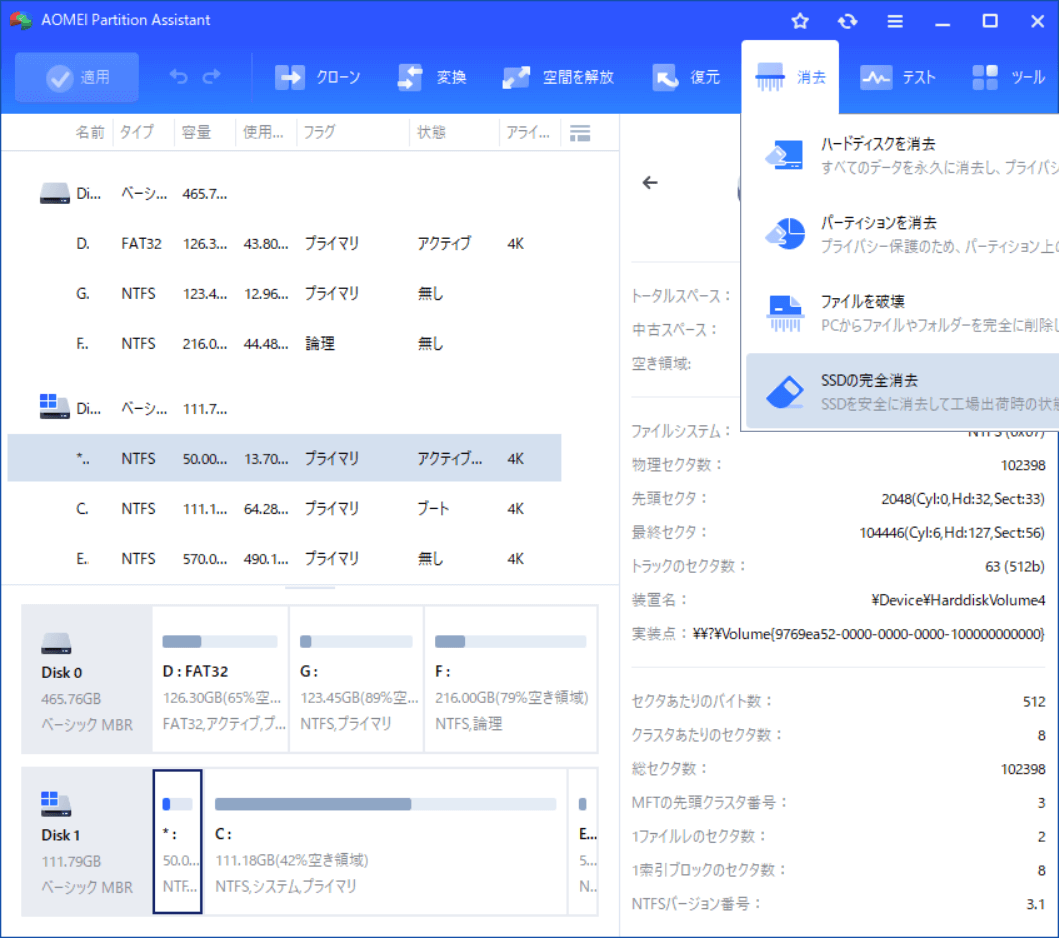The height and width of the screenshot is (938, 1059).
Task: Select the C: NTFS boot partition row
Action: pos(284,509)
